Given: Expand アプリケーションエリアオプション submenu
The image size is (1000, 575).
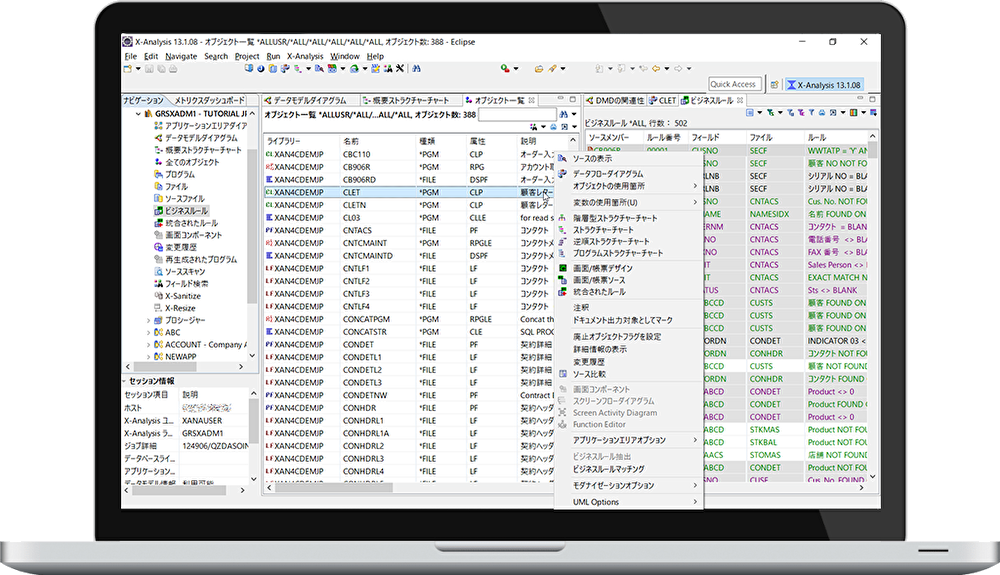Looking at the screenshot, I should tap(628, 440).
